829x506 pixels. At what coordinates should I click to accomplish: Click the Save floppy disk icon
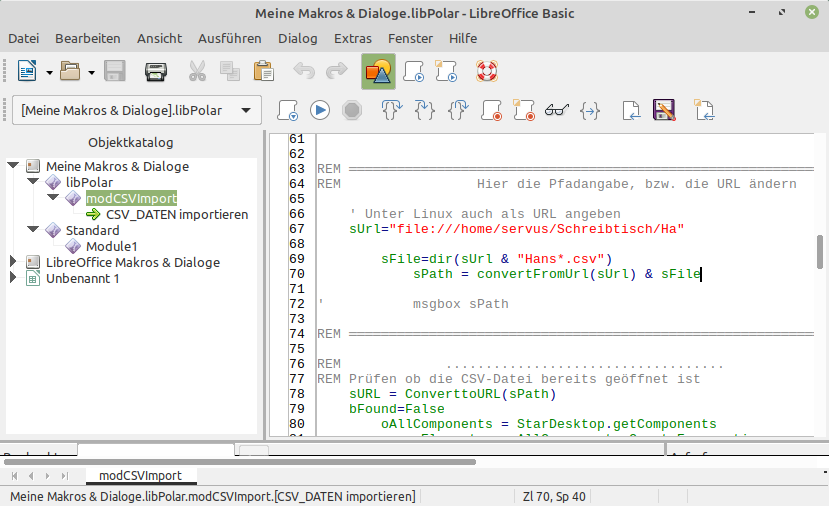coord(115,71)
